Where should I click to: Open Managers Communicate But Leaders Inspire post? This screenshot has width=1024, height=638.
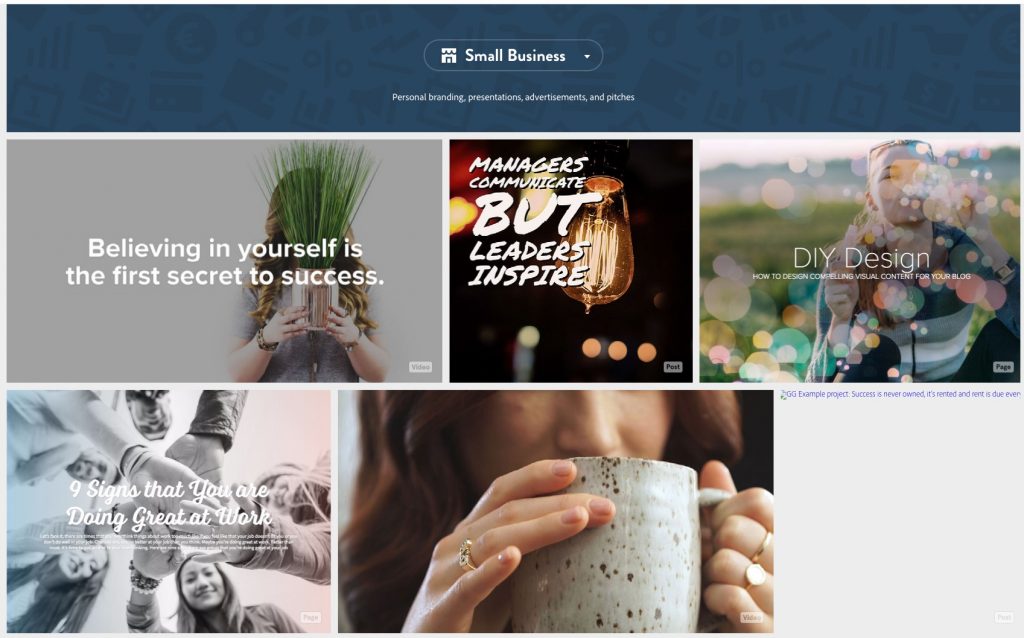[571, 261]
